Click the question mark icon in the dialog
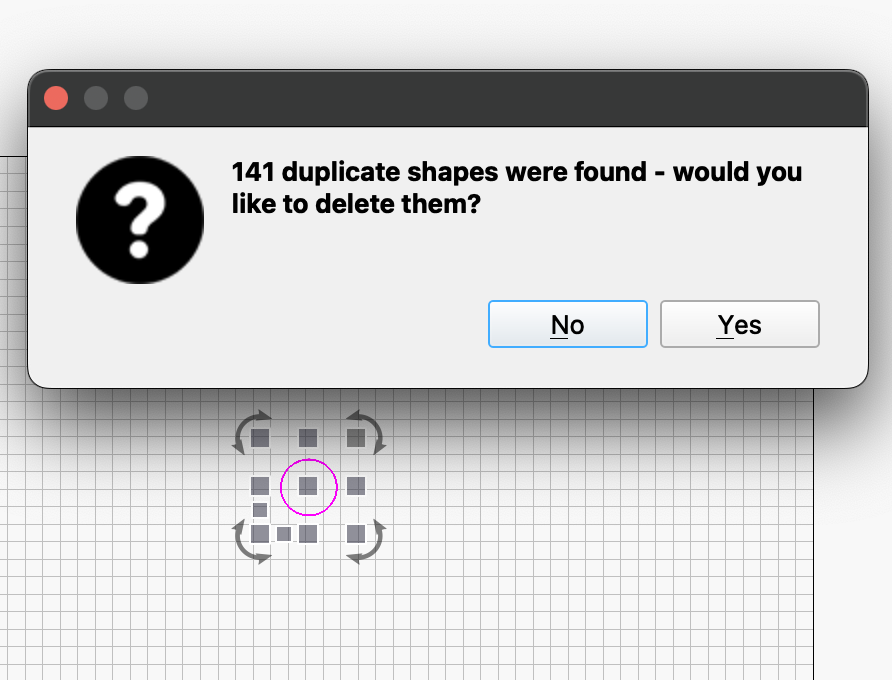The image size is (892, 680). click(x=139, y=219)
